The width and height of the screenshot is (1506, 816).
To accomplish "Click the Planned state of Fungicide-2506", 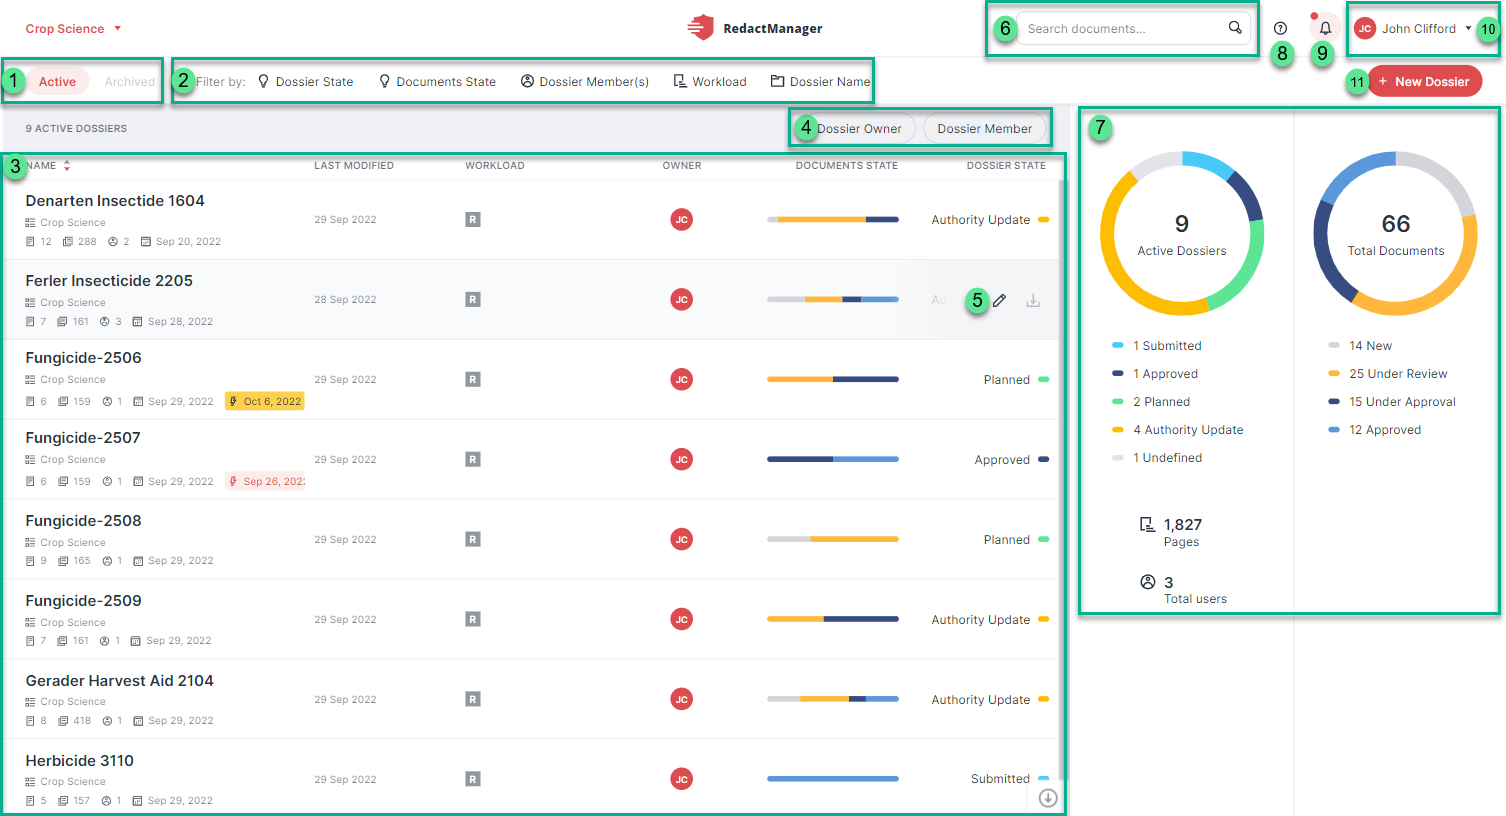I will point(1016,379).
